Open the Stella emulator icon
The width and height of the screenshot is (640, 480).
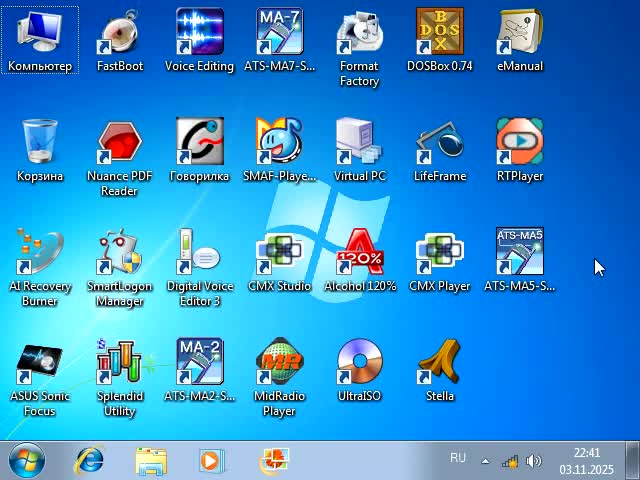(439, 364)
